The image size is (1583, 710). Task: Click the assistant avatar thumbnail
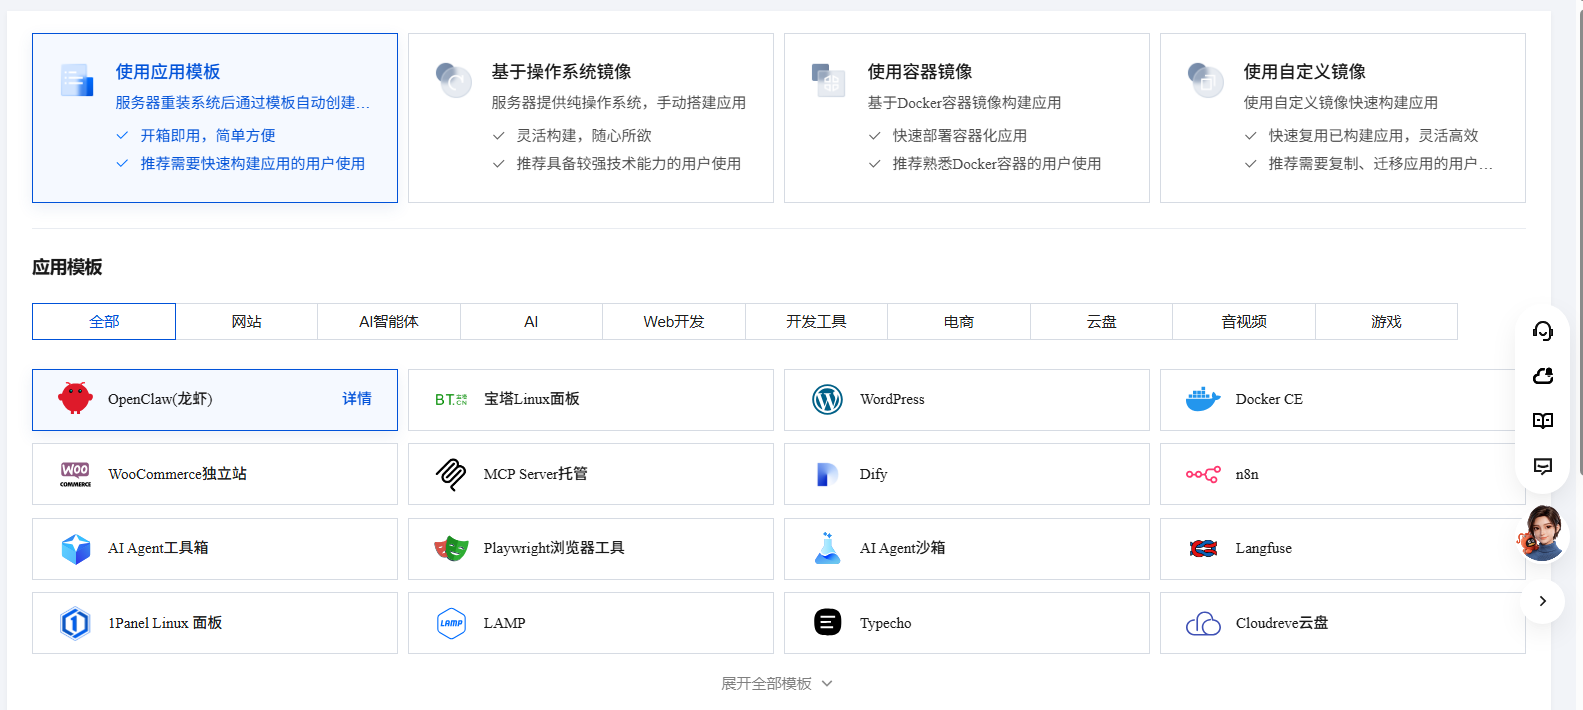click(1541, 533)
